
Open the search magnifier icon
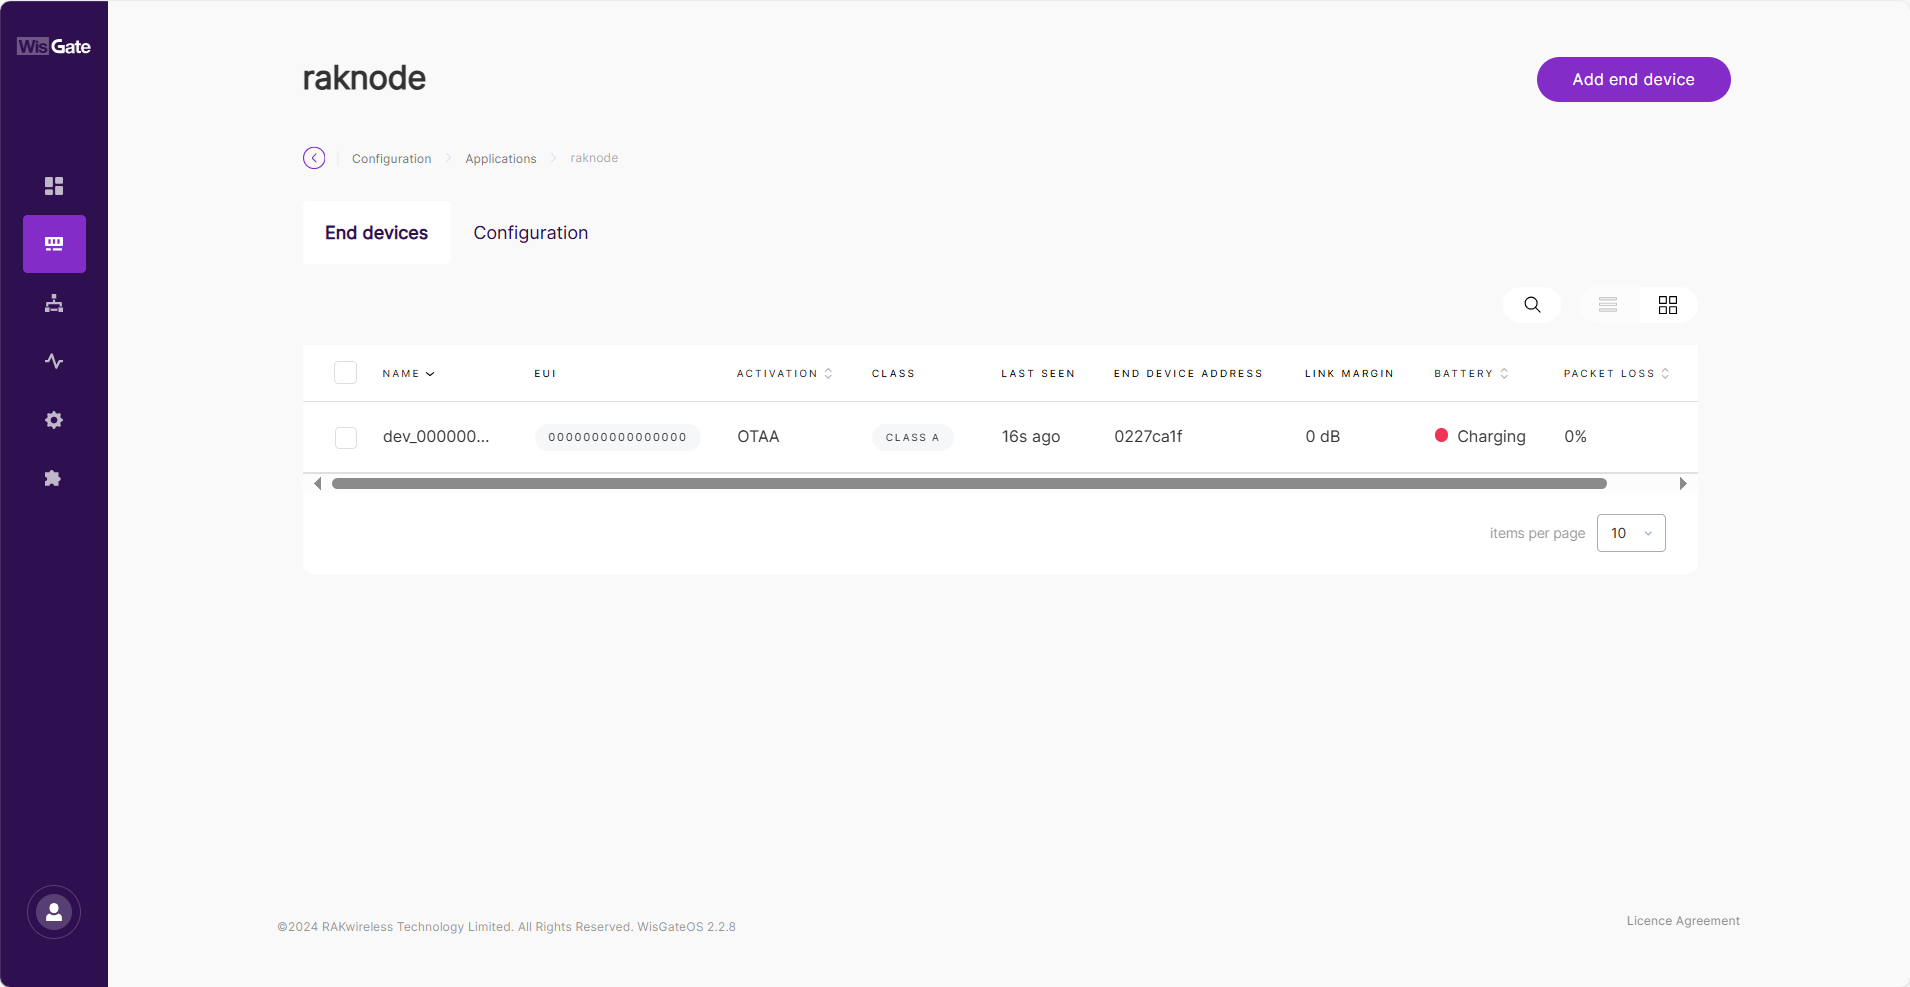coord(1532,305)
